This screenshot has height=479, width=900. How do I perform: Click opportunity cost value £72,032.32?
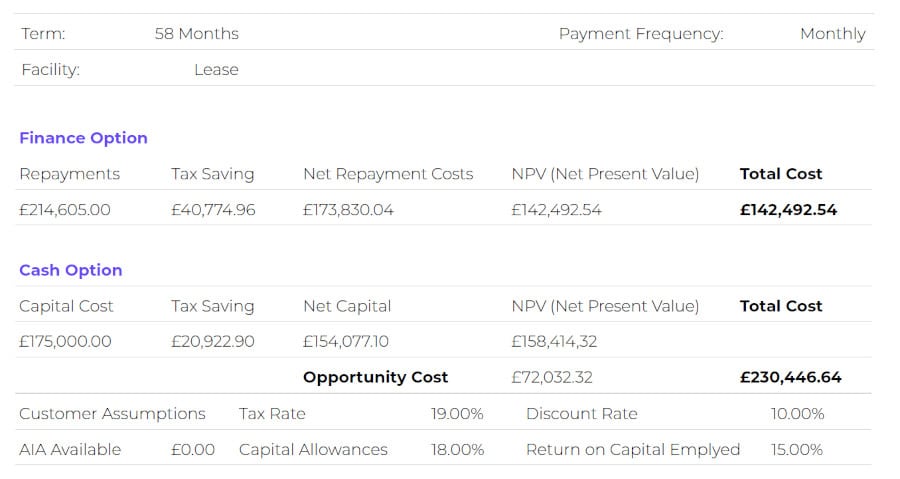[x=552, y=377]
